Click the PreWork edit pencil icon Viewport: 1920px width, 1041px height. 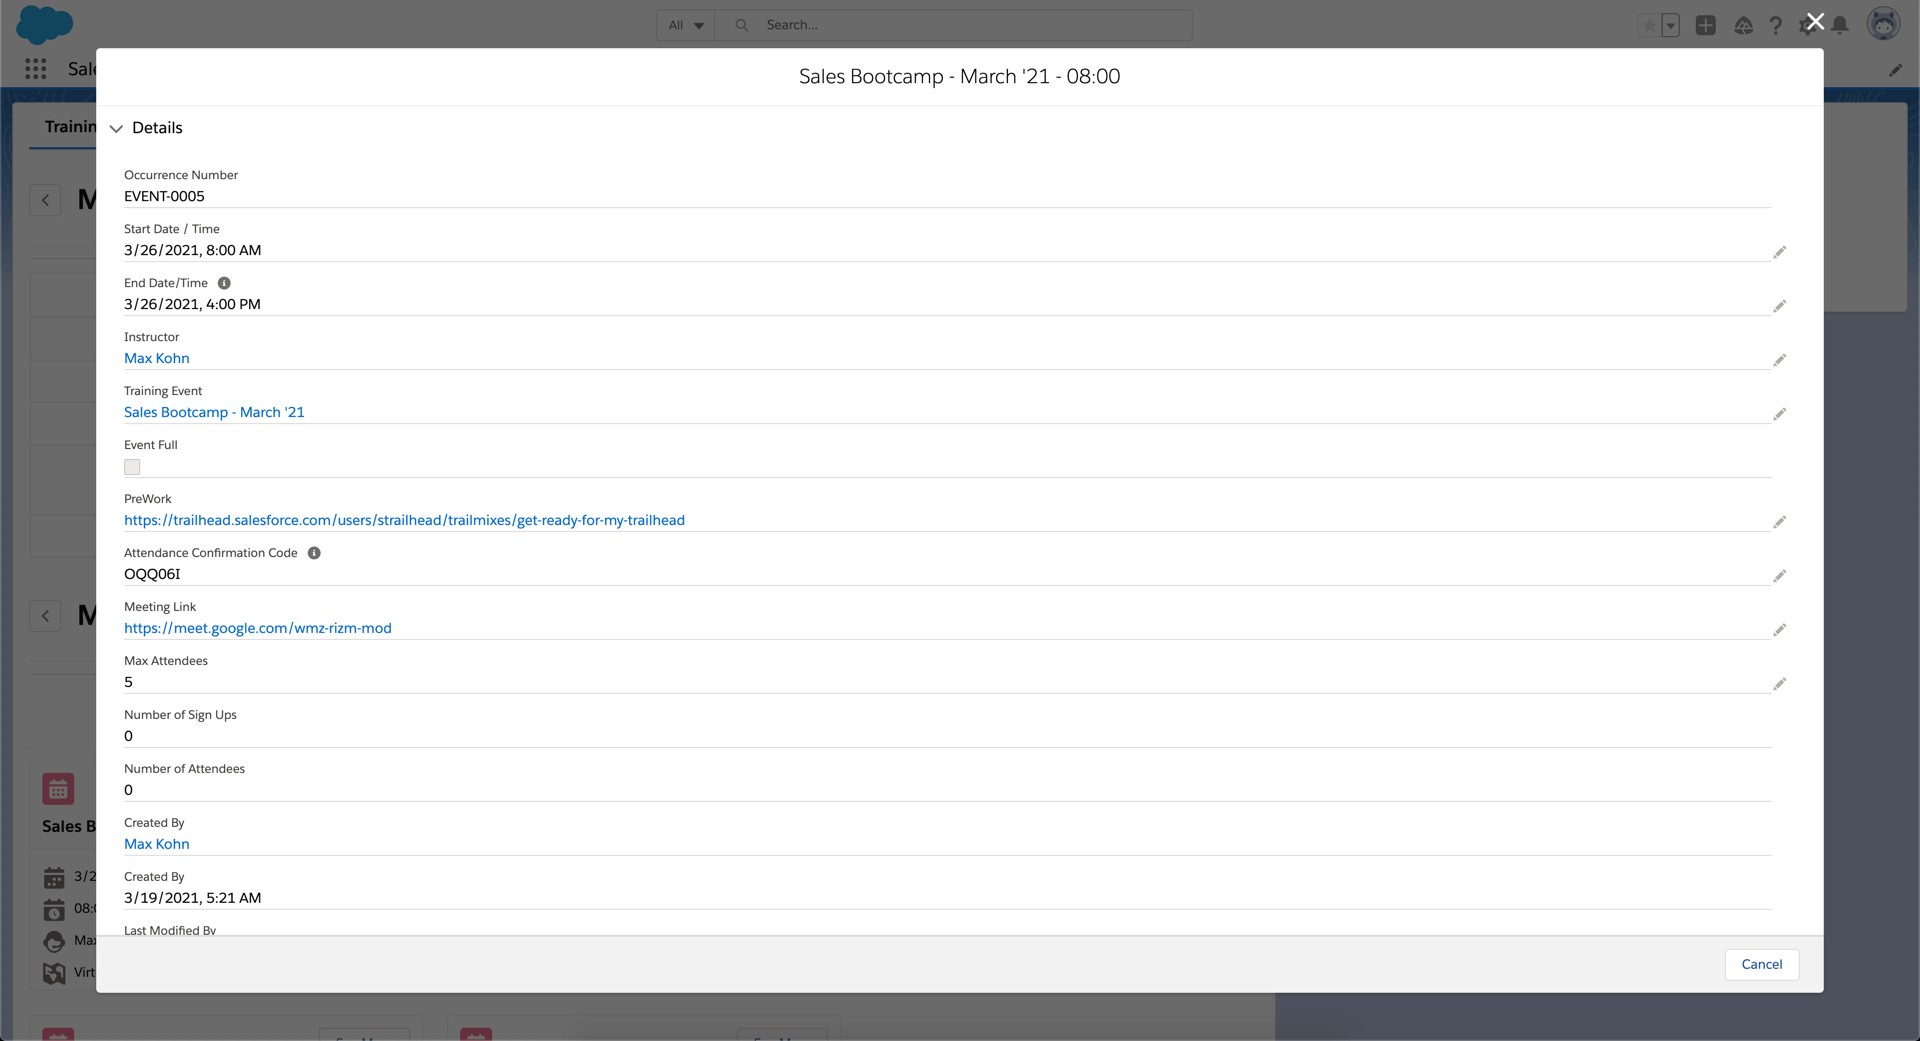pyautogui.click(x=1779, y=522)
